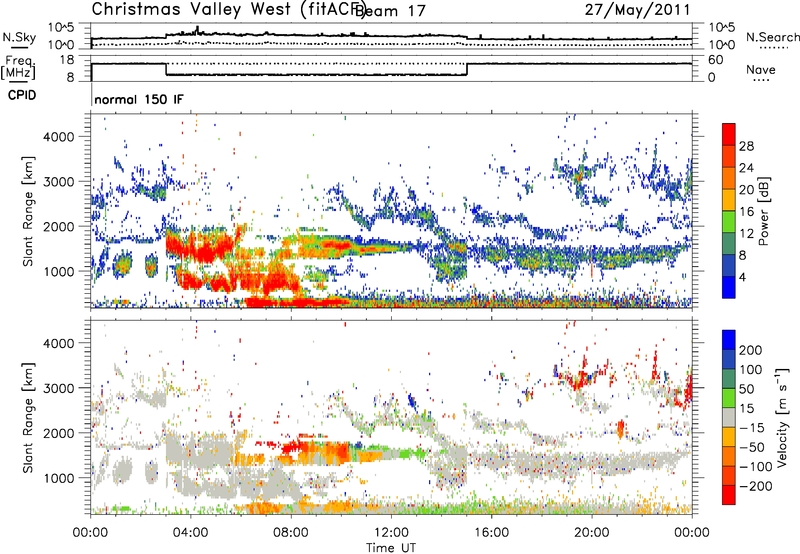The height and width of the screenshot is (554, 800).
Task: Click the 27/May/2011 date text
Action: point(638,10)
